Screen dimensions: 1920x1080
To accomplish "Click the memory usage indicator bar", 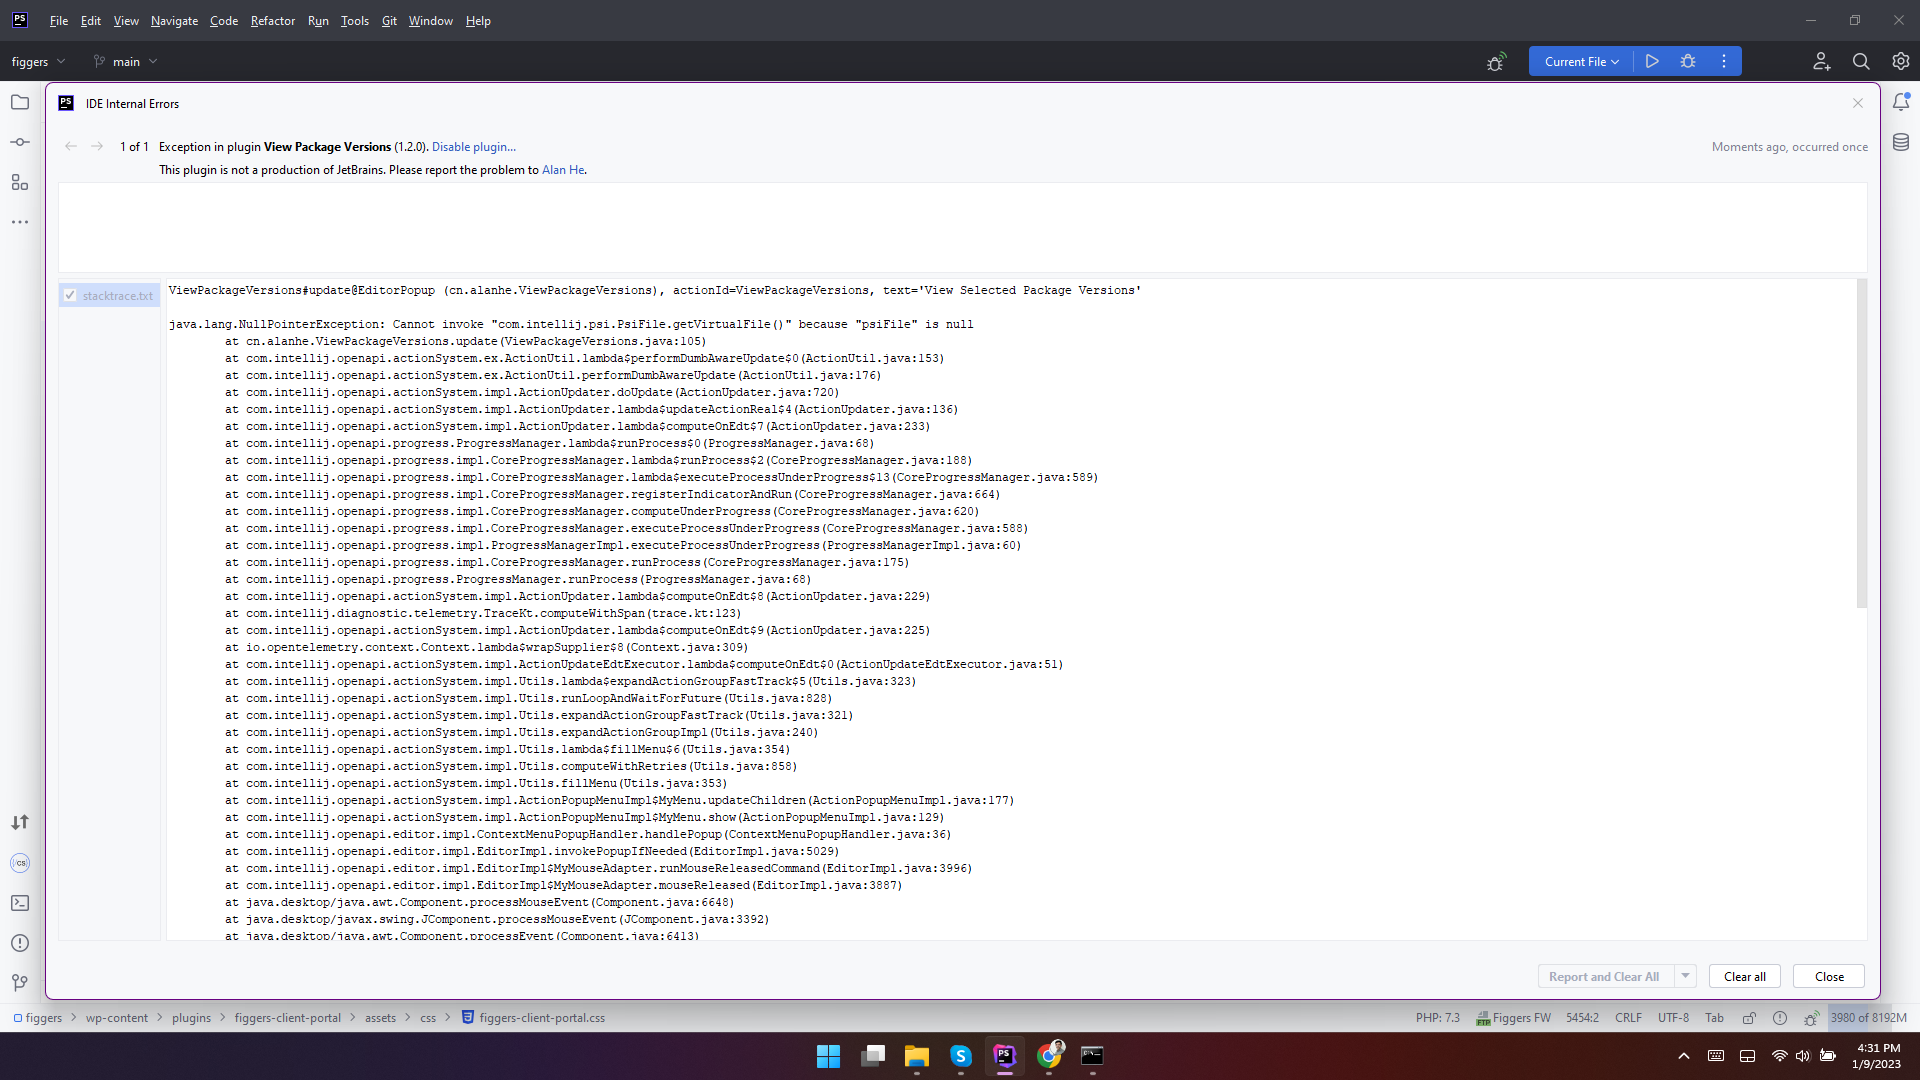I will click(x=1868, y=1018).
